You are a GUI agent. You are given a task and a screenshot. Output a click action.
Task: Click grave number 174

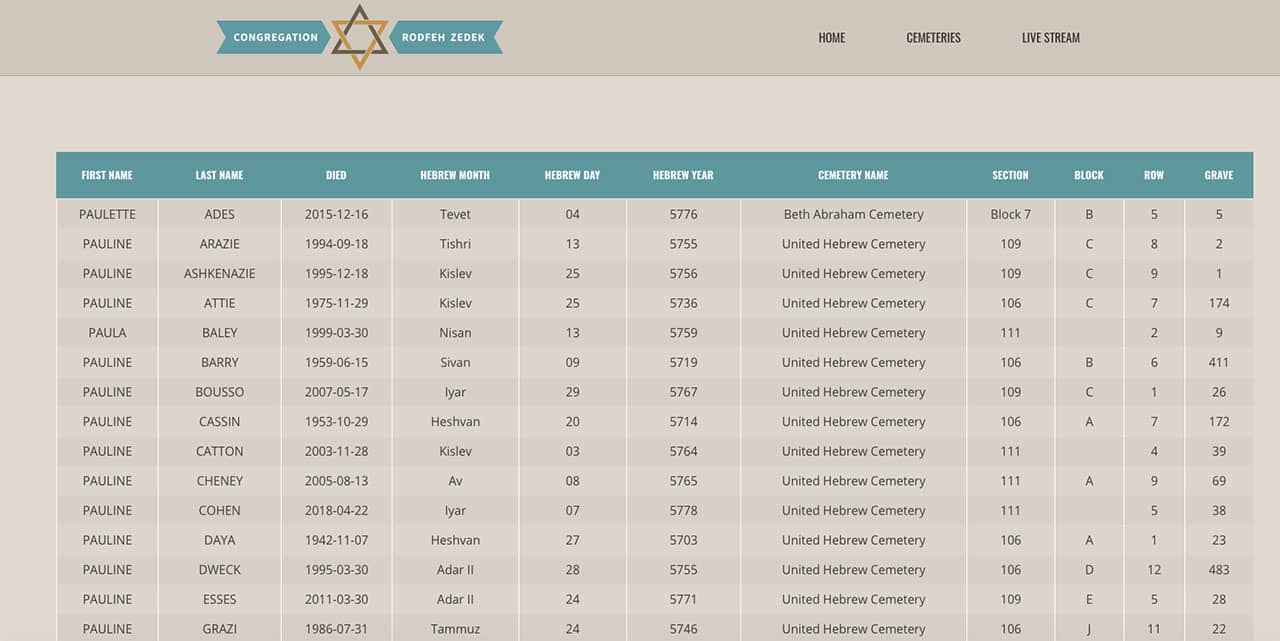point(1218,303)
